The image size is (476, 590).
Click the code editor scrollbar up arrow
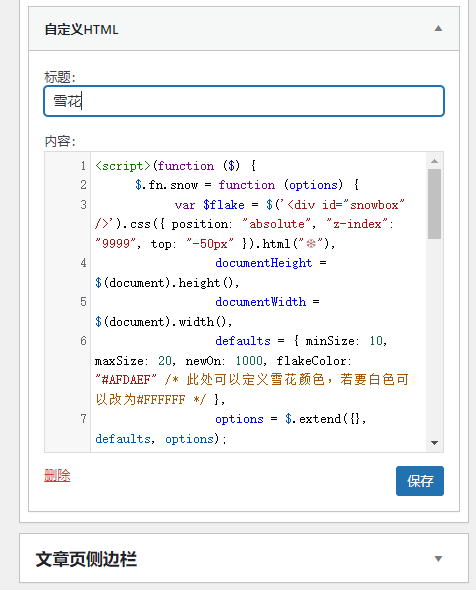(x=435, y=161)
